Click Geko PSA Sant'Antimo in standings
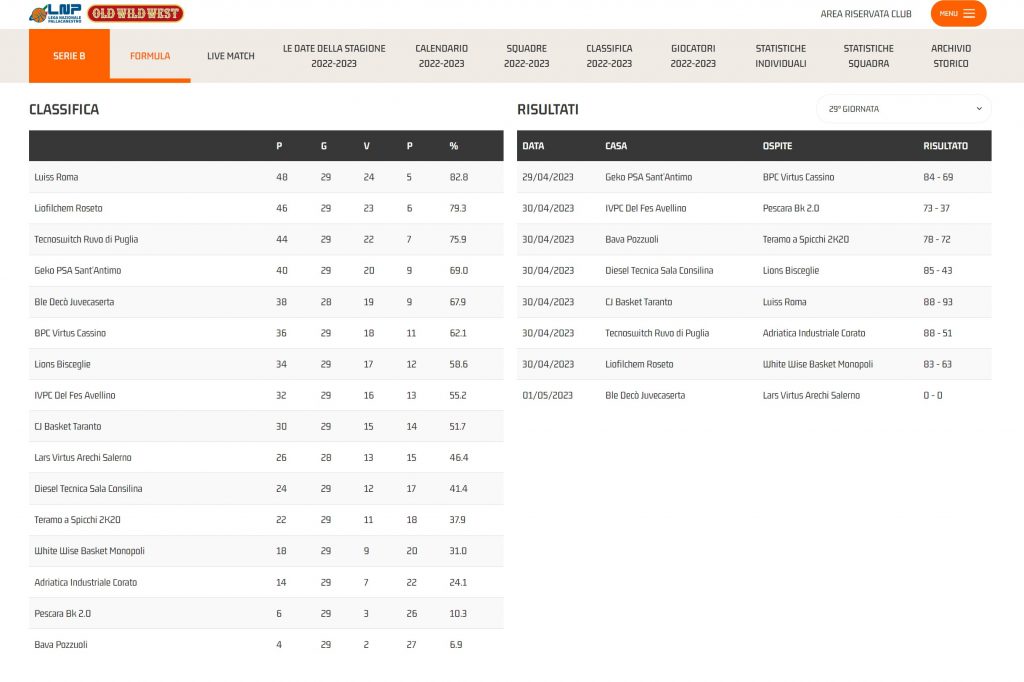1024x682 pixels. pos(78,270)
